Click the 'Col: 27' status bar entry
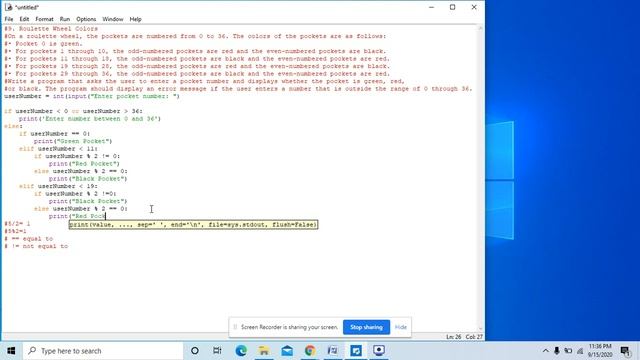Image resolution: width=640 pixels, height=360 pixels. pyautogui.click(x=474, y=337)
